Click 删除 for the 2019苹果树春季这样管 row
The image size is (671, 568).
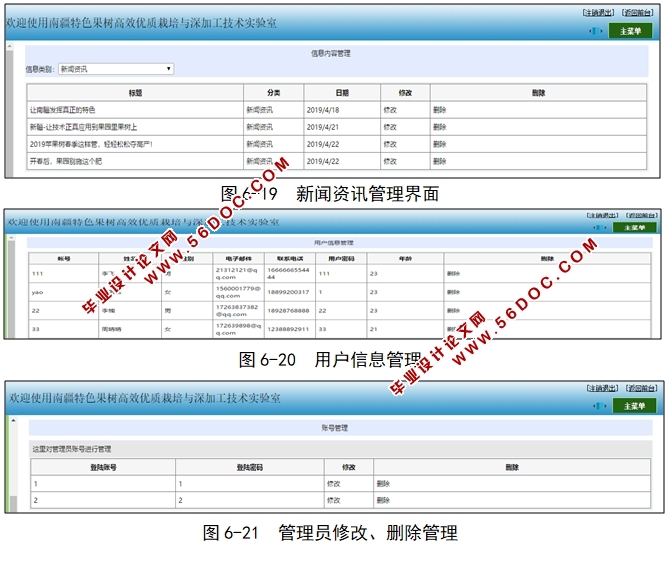pyautogui.click(x=439, y=144)
